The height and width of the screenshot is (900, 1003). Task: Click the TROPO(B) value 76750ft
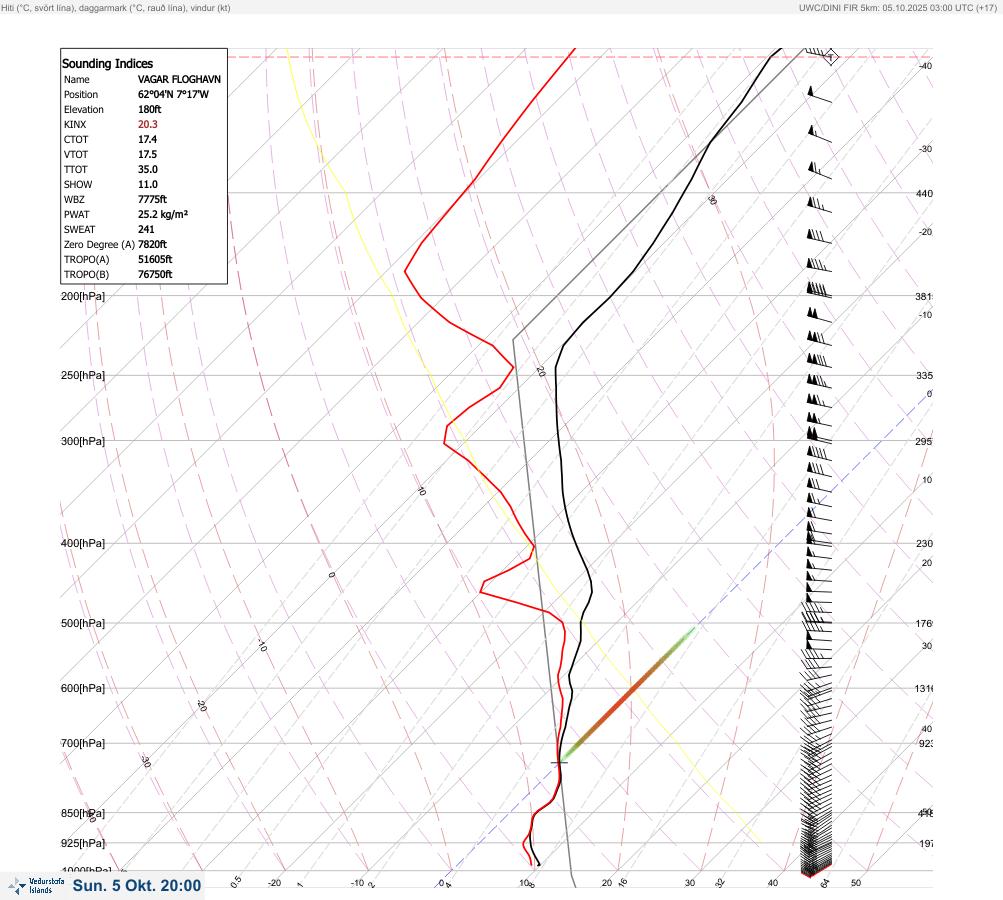pos(155,274)
